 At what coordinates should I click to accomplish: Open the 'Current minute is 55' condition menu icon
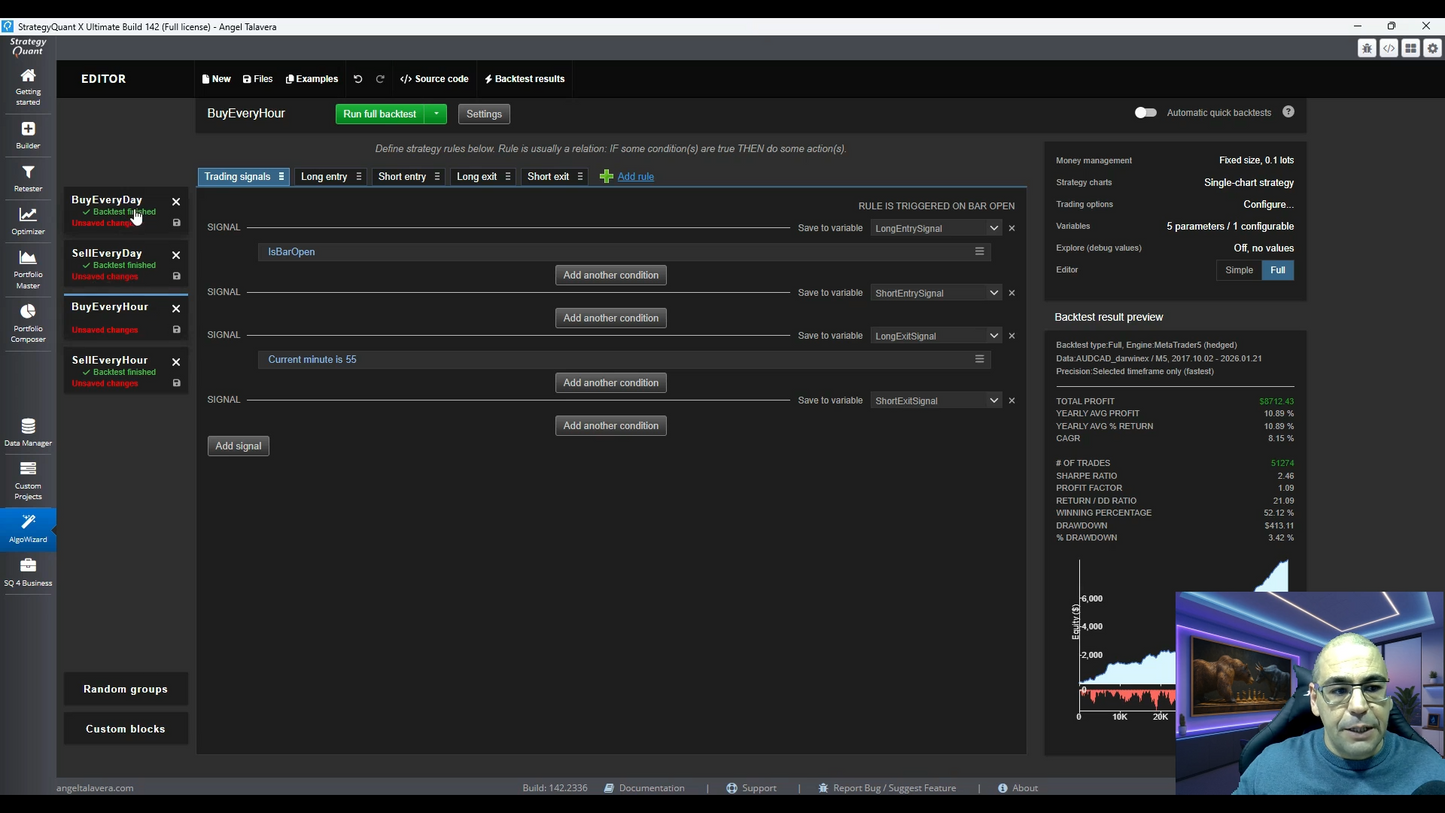(x=980, y=359)
